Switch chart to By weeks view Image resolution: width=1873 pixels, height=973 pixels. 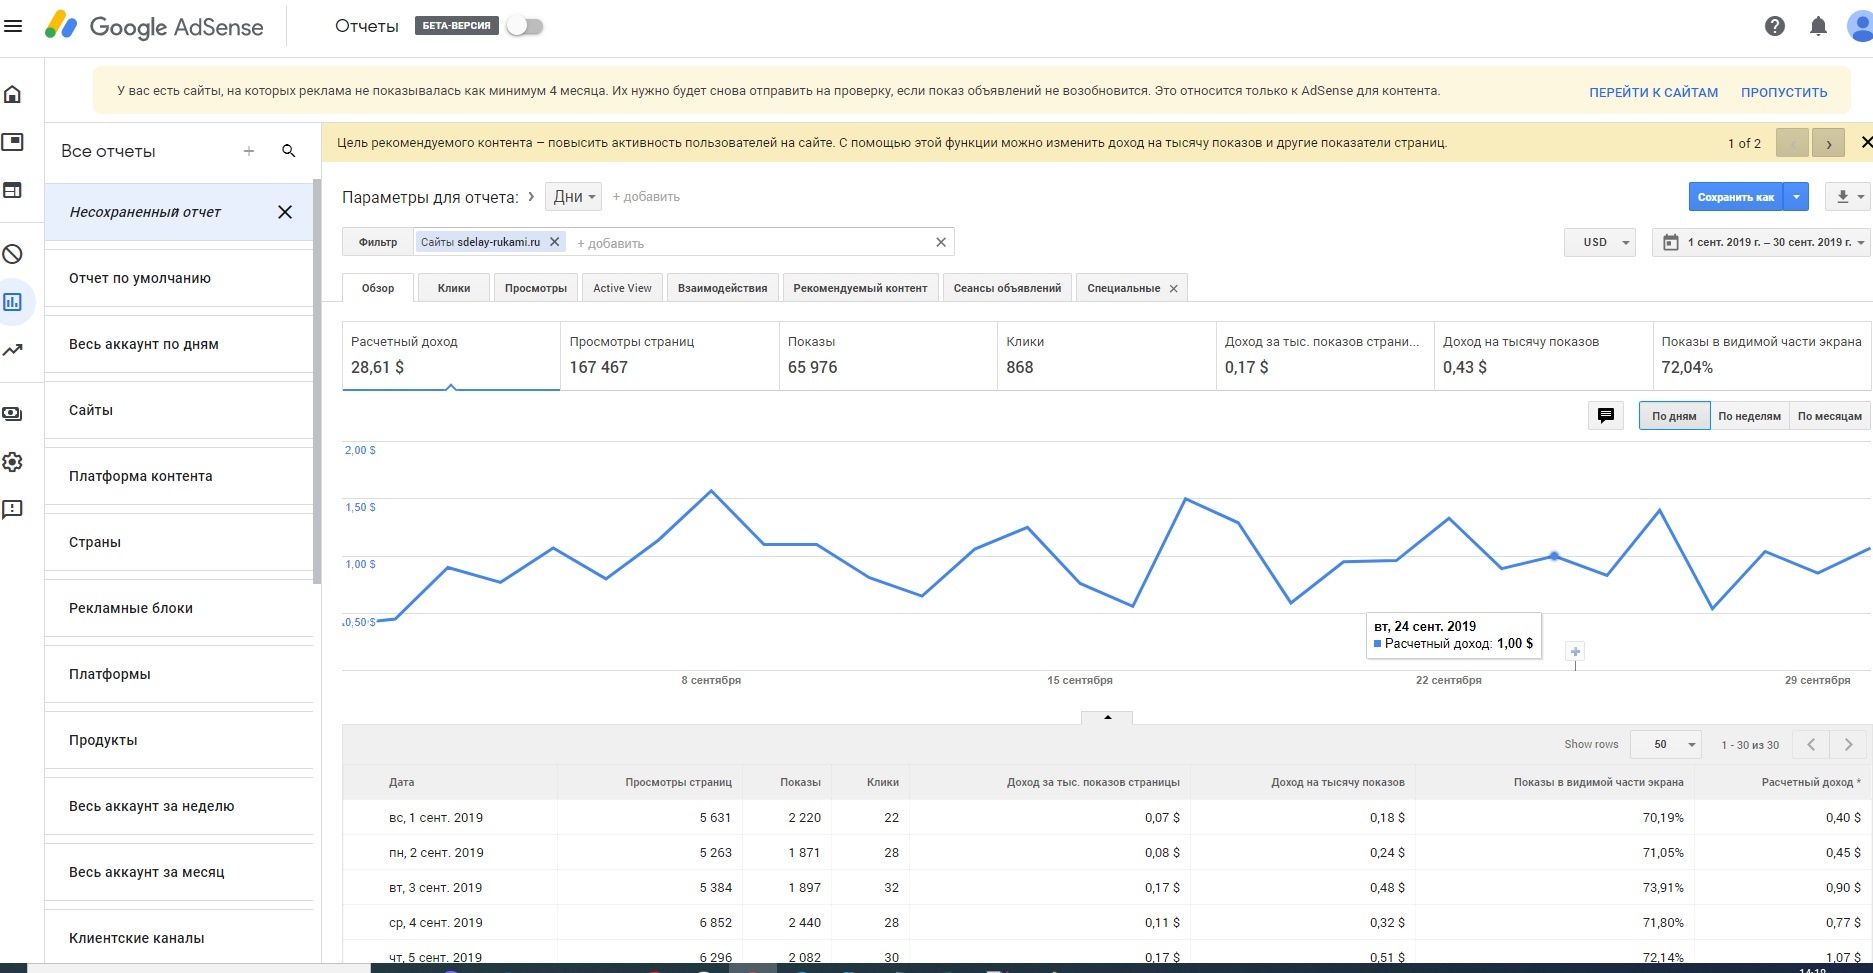click(x=1748, y=416)
